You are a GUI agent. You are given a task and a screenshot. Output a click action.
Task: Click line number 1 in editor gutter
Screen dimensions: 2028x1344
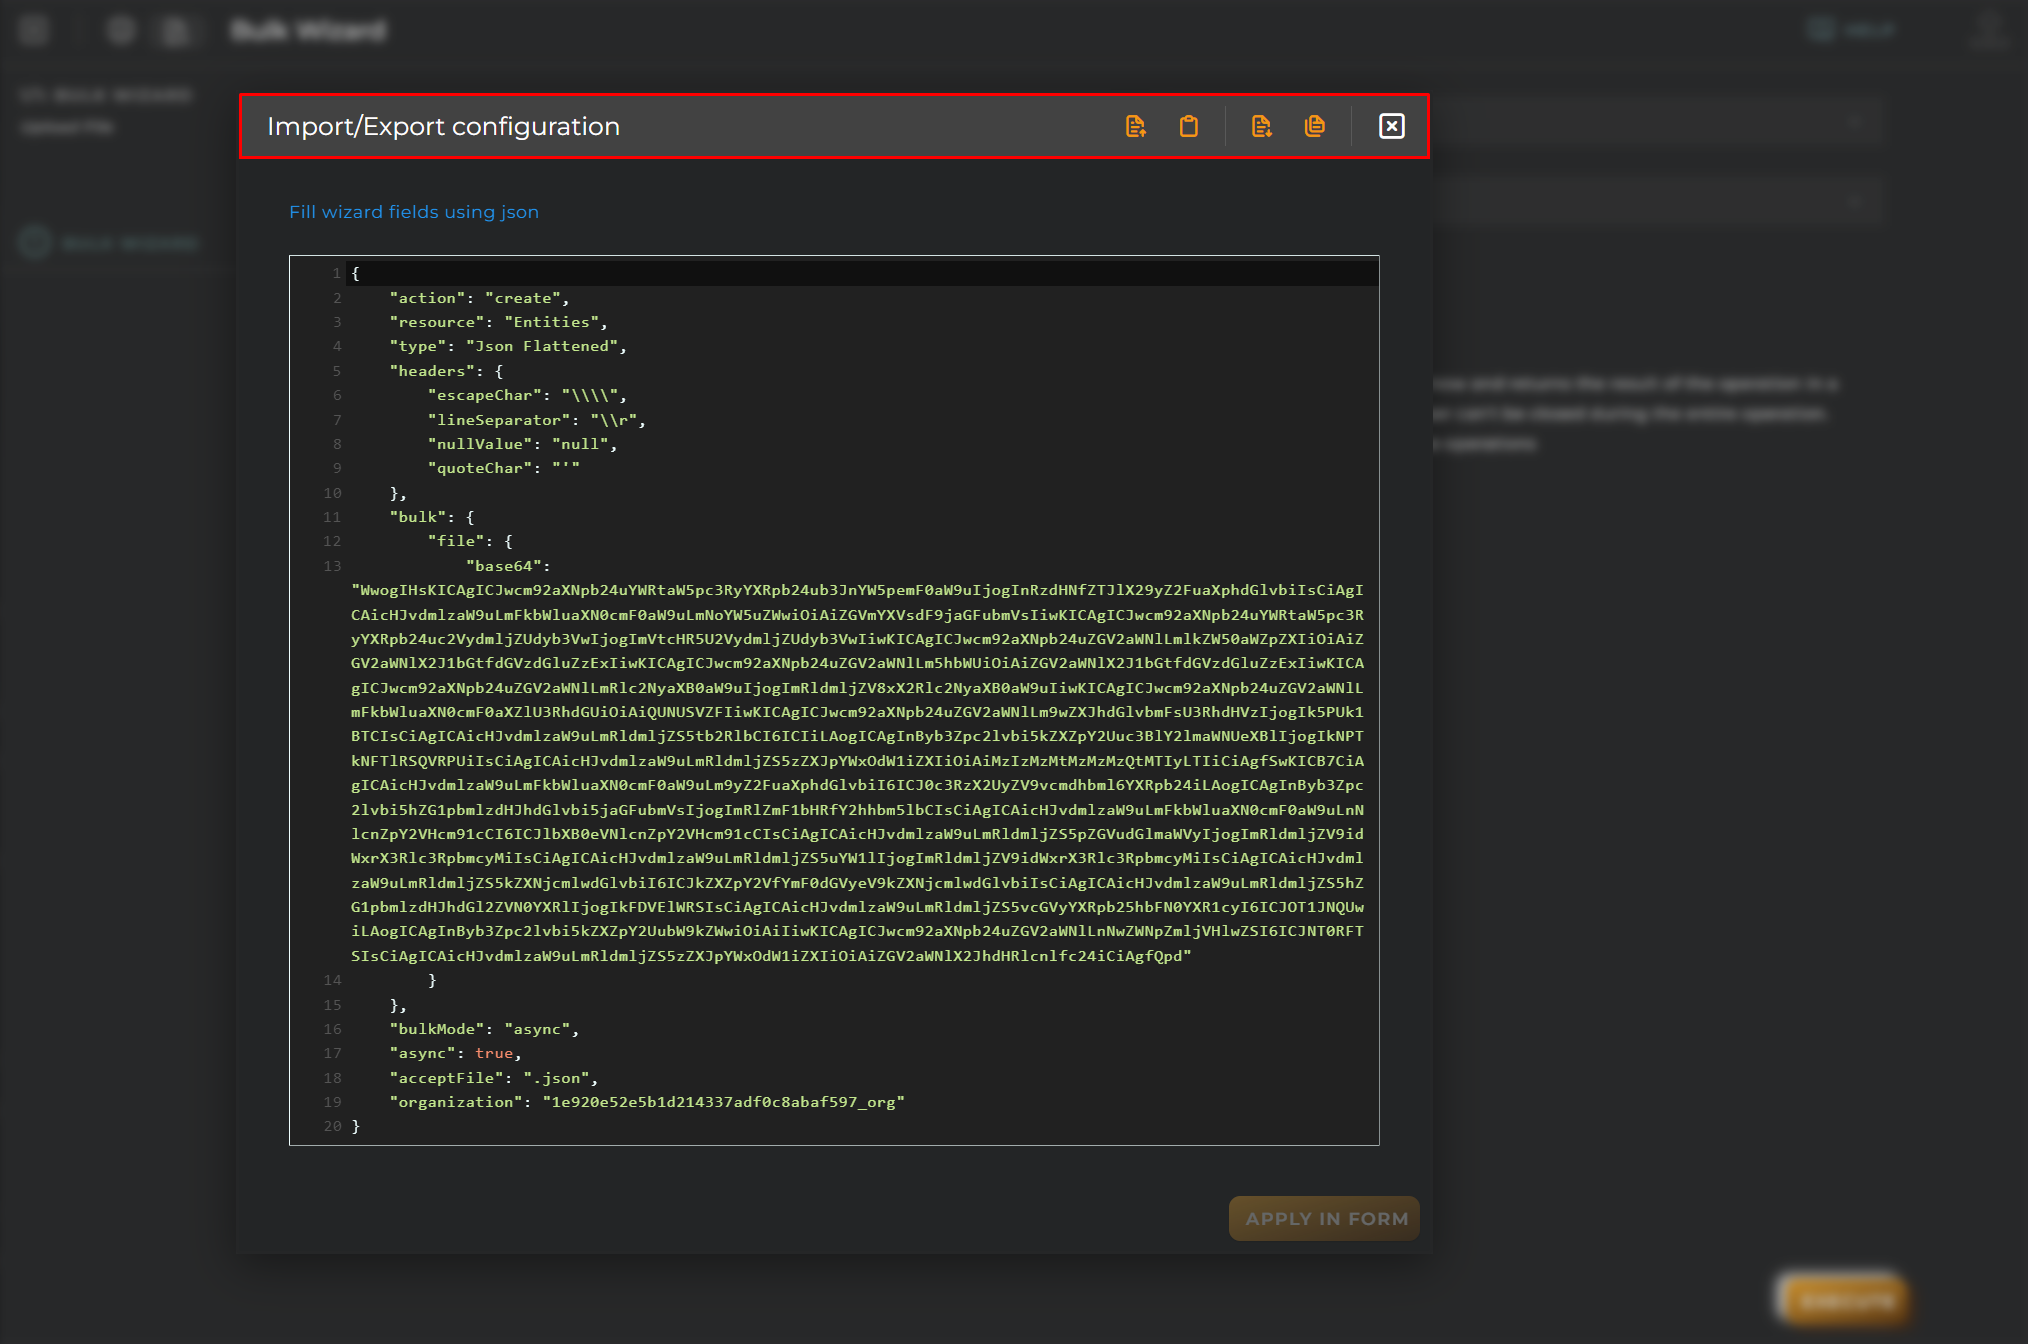337,273
